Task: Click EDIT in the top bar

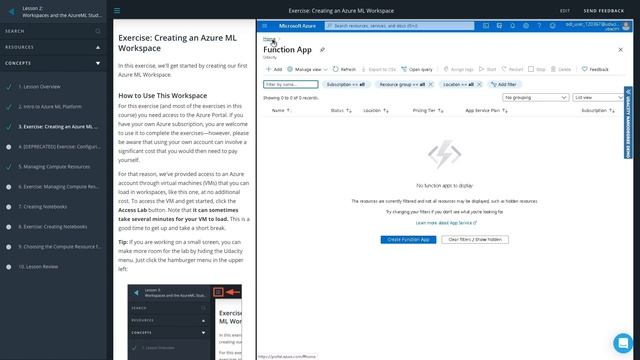Action: [x=565, y=11]
